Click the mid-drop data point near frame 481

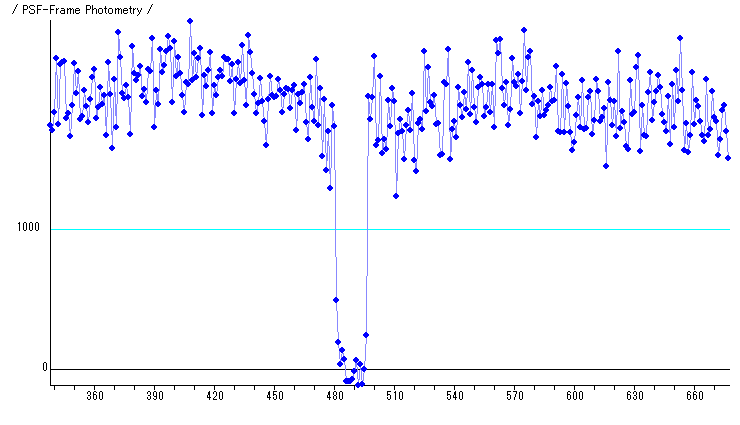[336, 300]
